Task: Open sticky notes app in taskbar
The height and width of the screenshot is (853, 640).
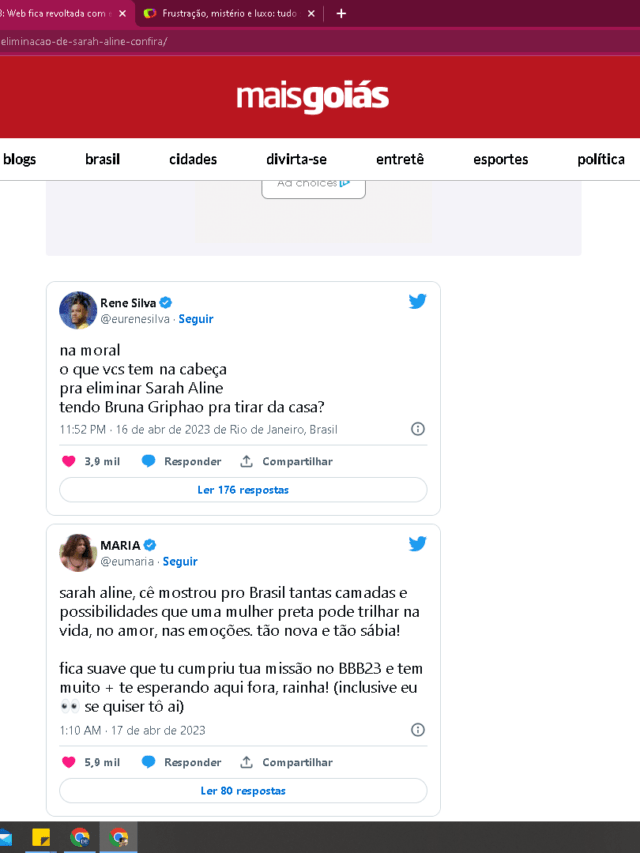Action: coord(41,838)
